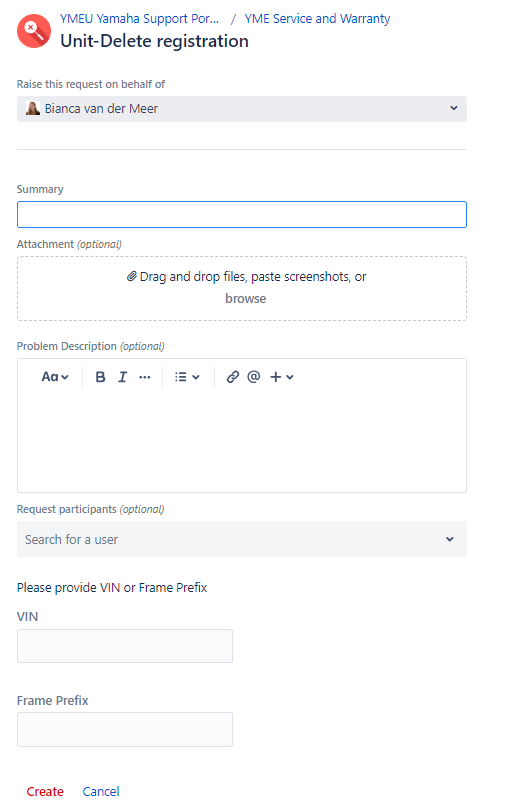Click the VIN text field
The height and width of the screenshot is (811, 508).
125,646
